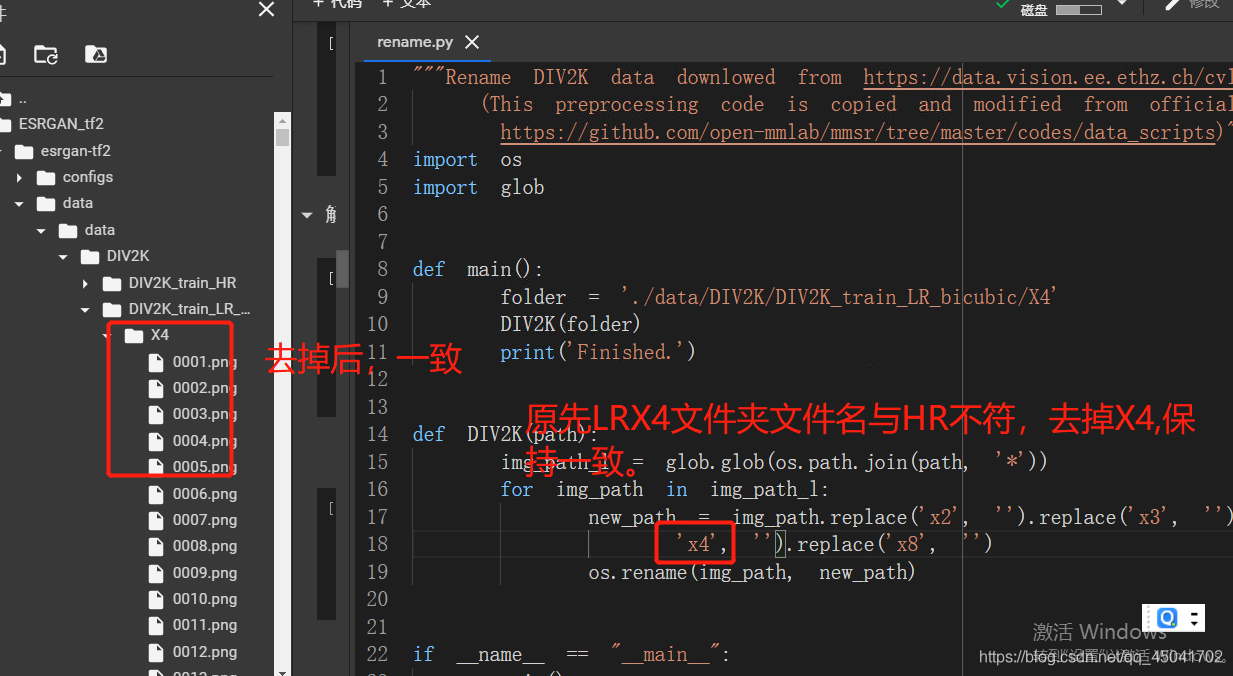Select the DIV2K folder name
1233x676 pixels.
(128, 256)
